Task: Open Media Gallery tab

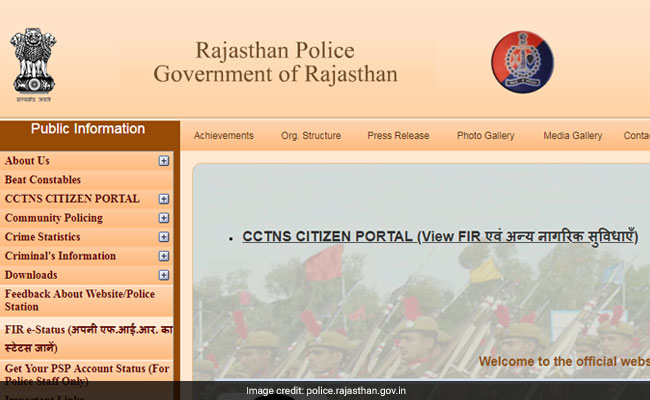Action: coord(573,136)
